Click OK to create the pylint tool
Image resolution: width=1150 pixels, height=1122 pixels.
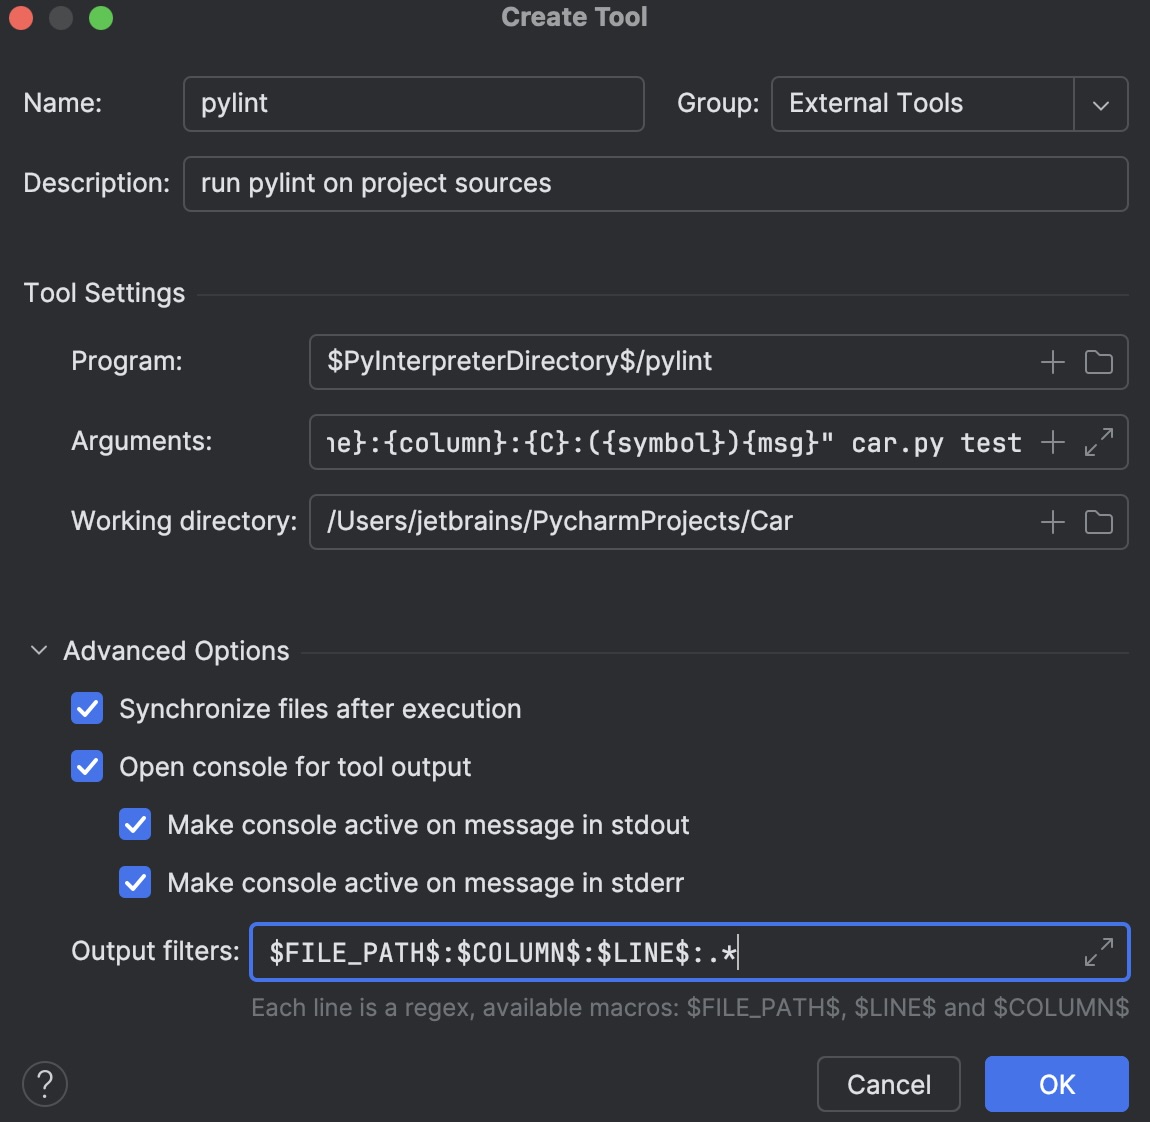point(1056,1084)
